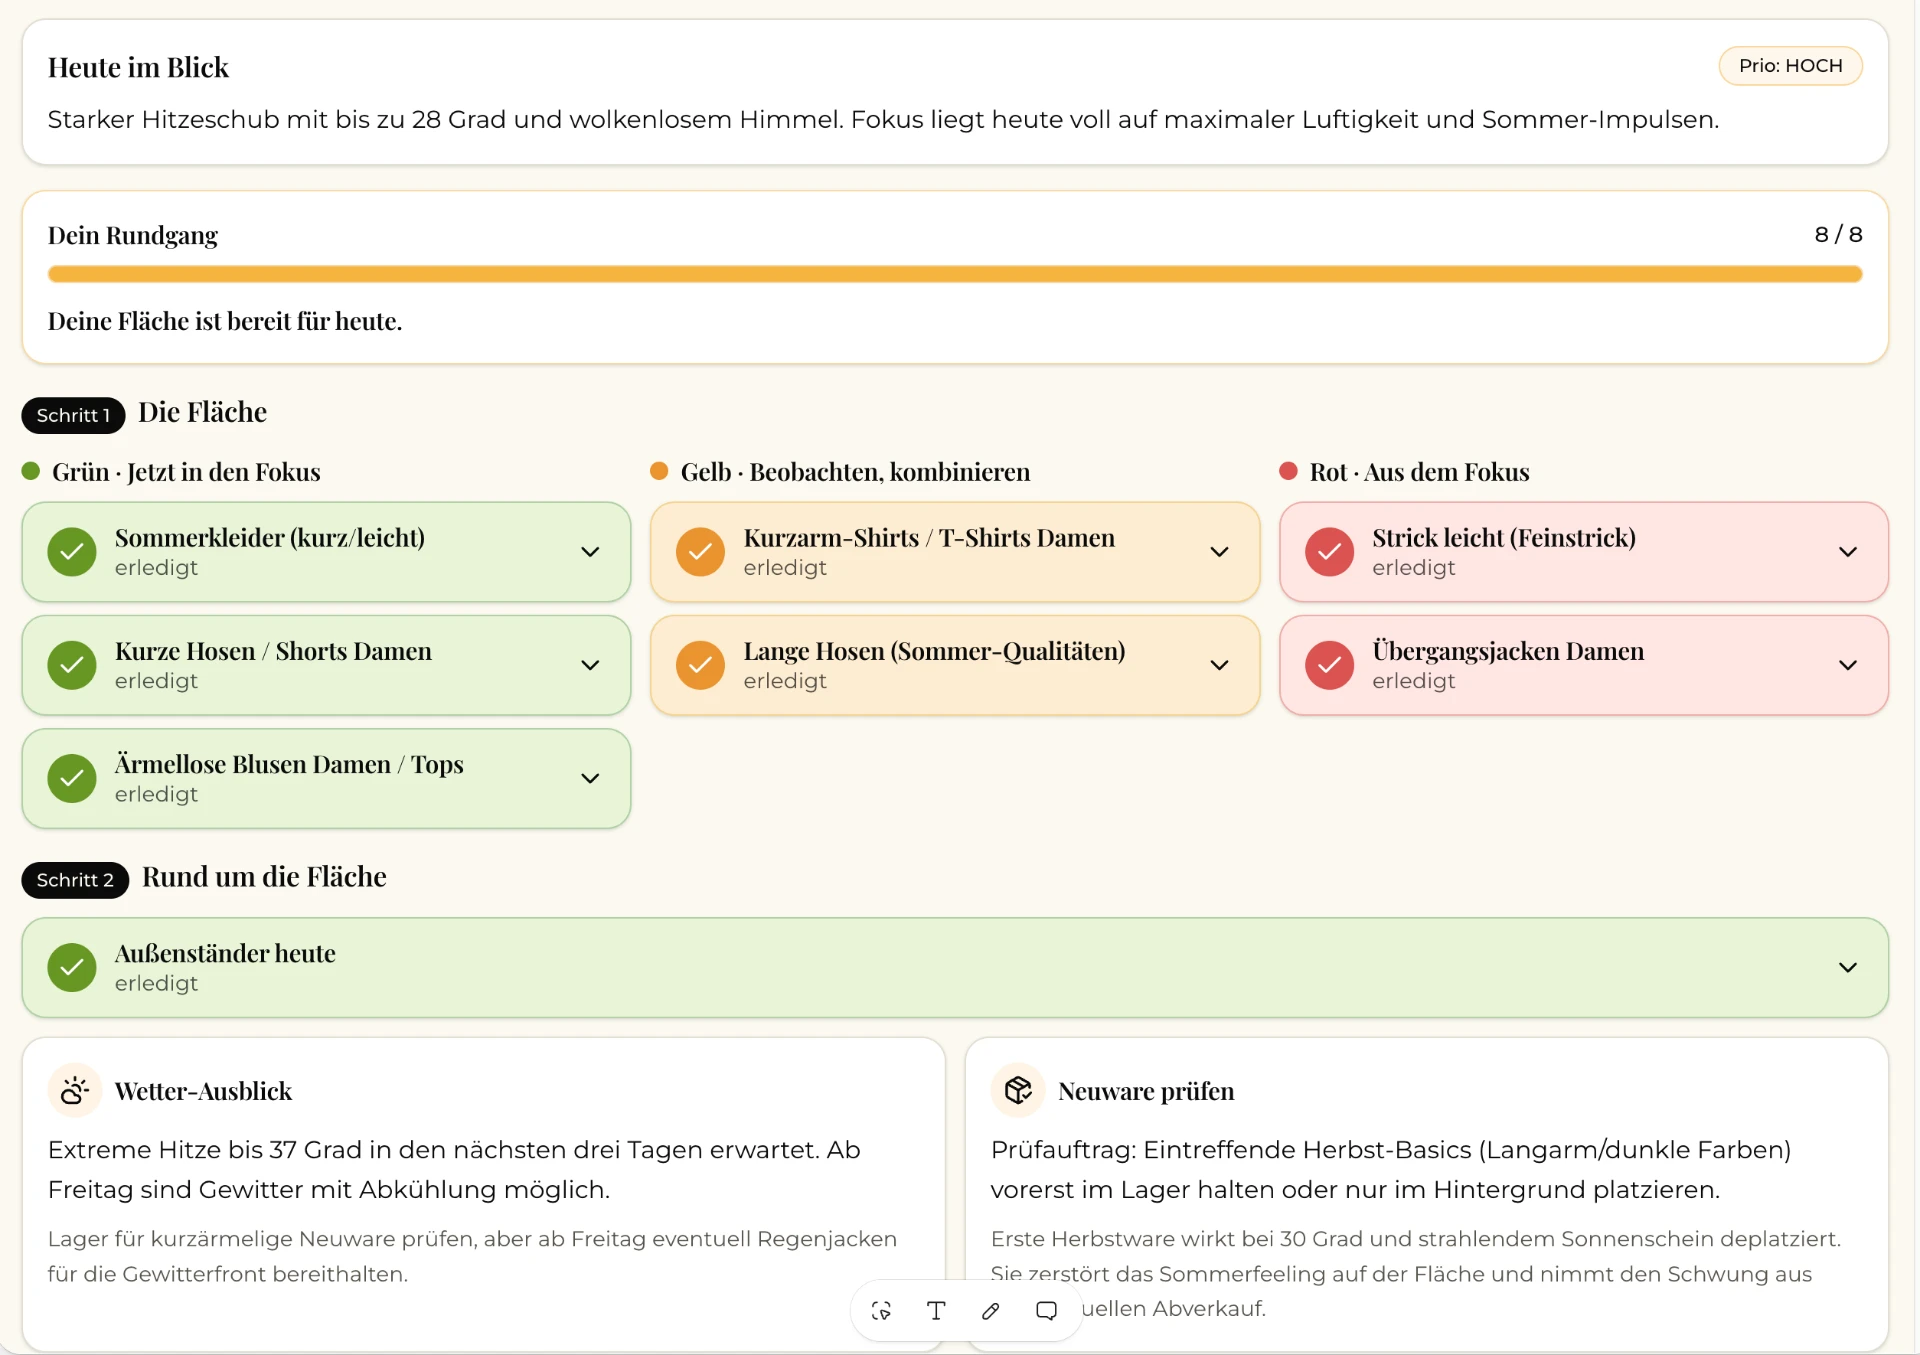This screenshot has height=1355, width=1920.
Task: Expand the Außenständer heute chevron
Action: coord(1848,967)
